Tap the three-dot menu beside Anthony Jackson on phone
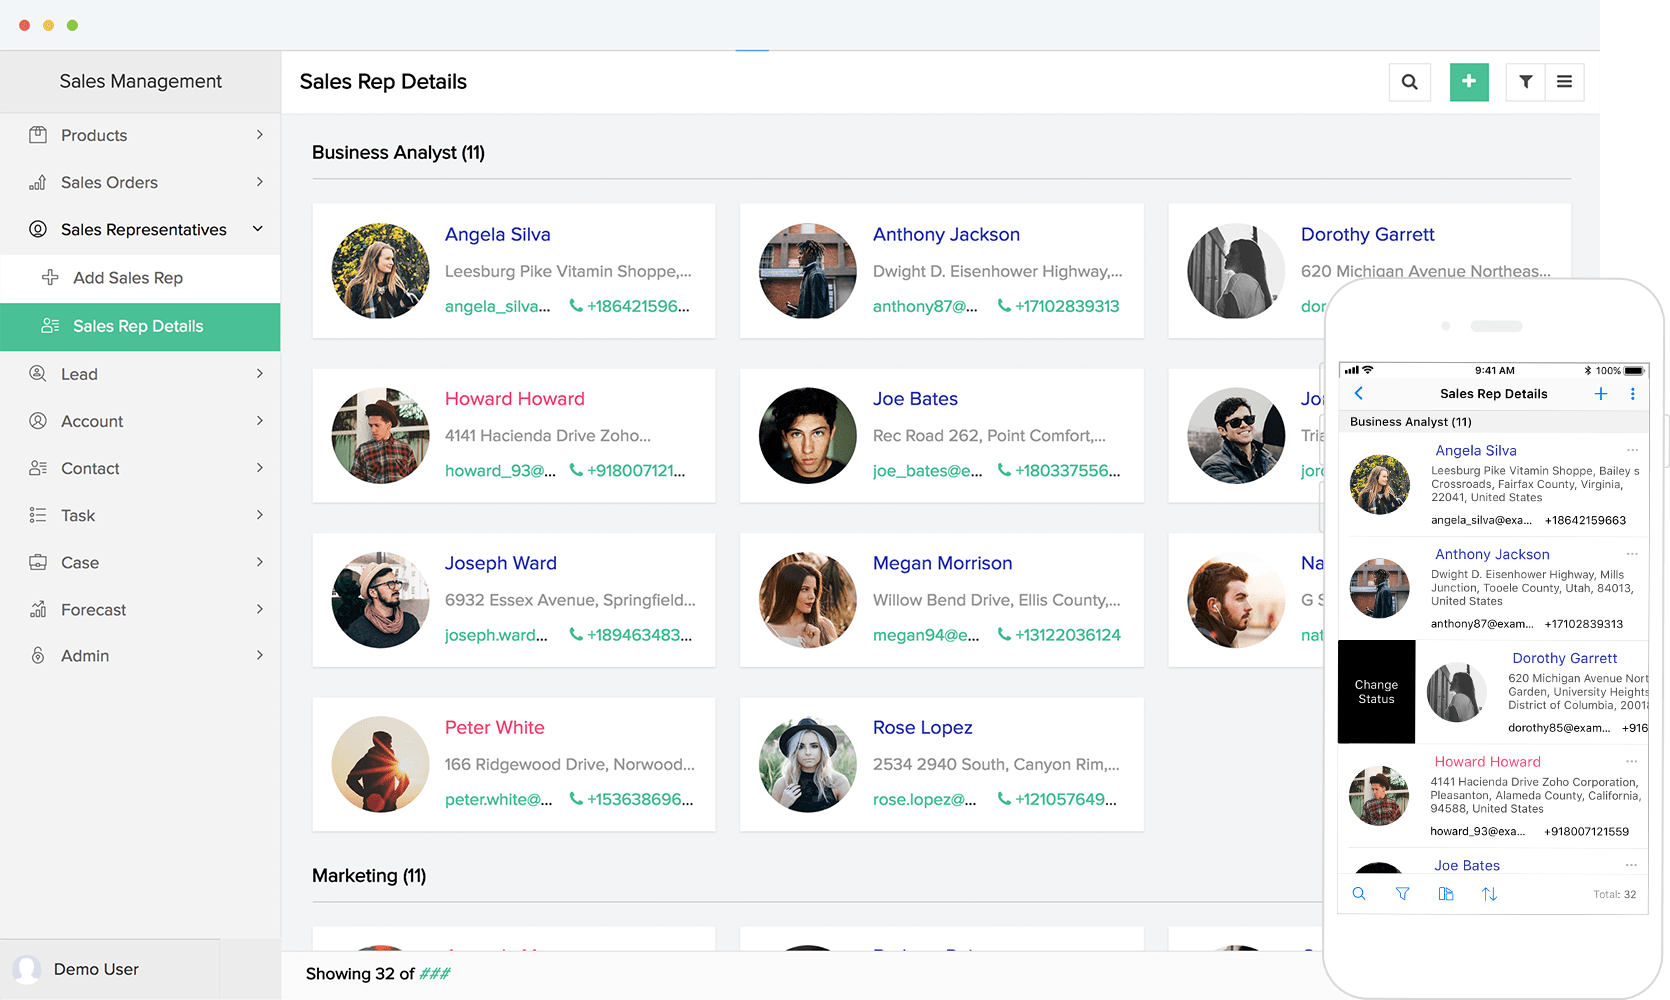Screen dimensions: 1670x1000 1633,553
